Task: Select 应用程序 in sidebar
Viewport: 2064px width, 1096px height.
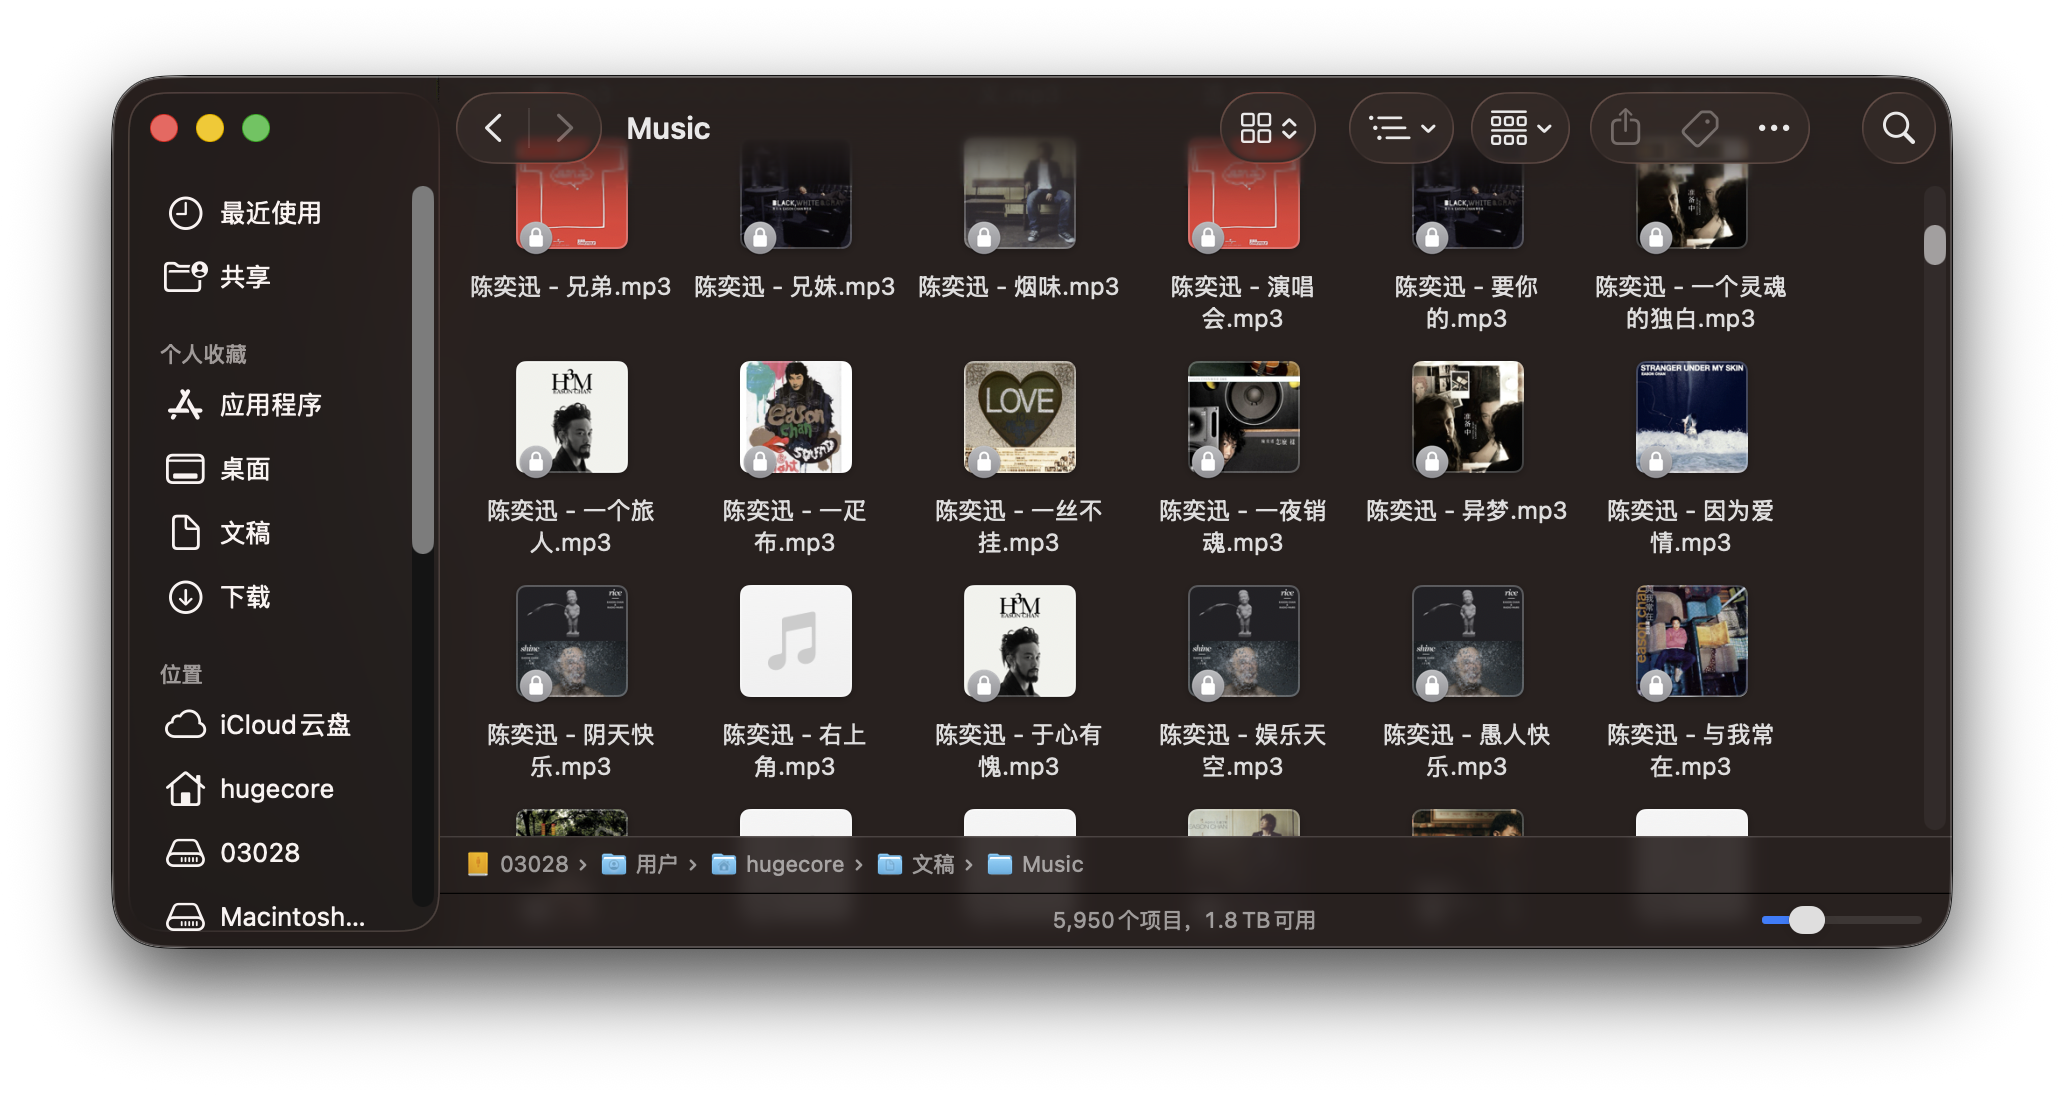Action: [270, 405]
